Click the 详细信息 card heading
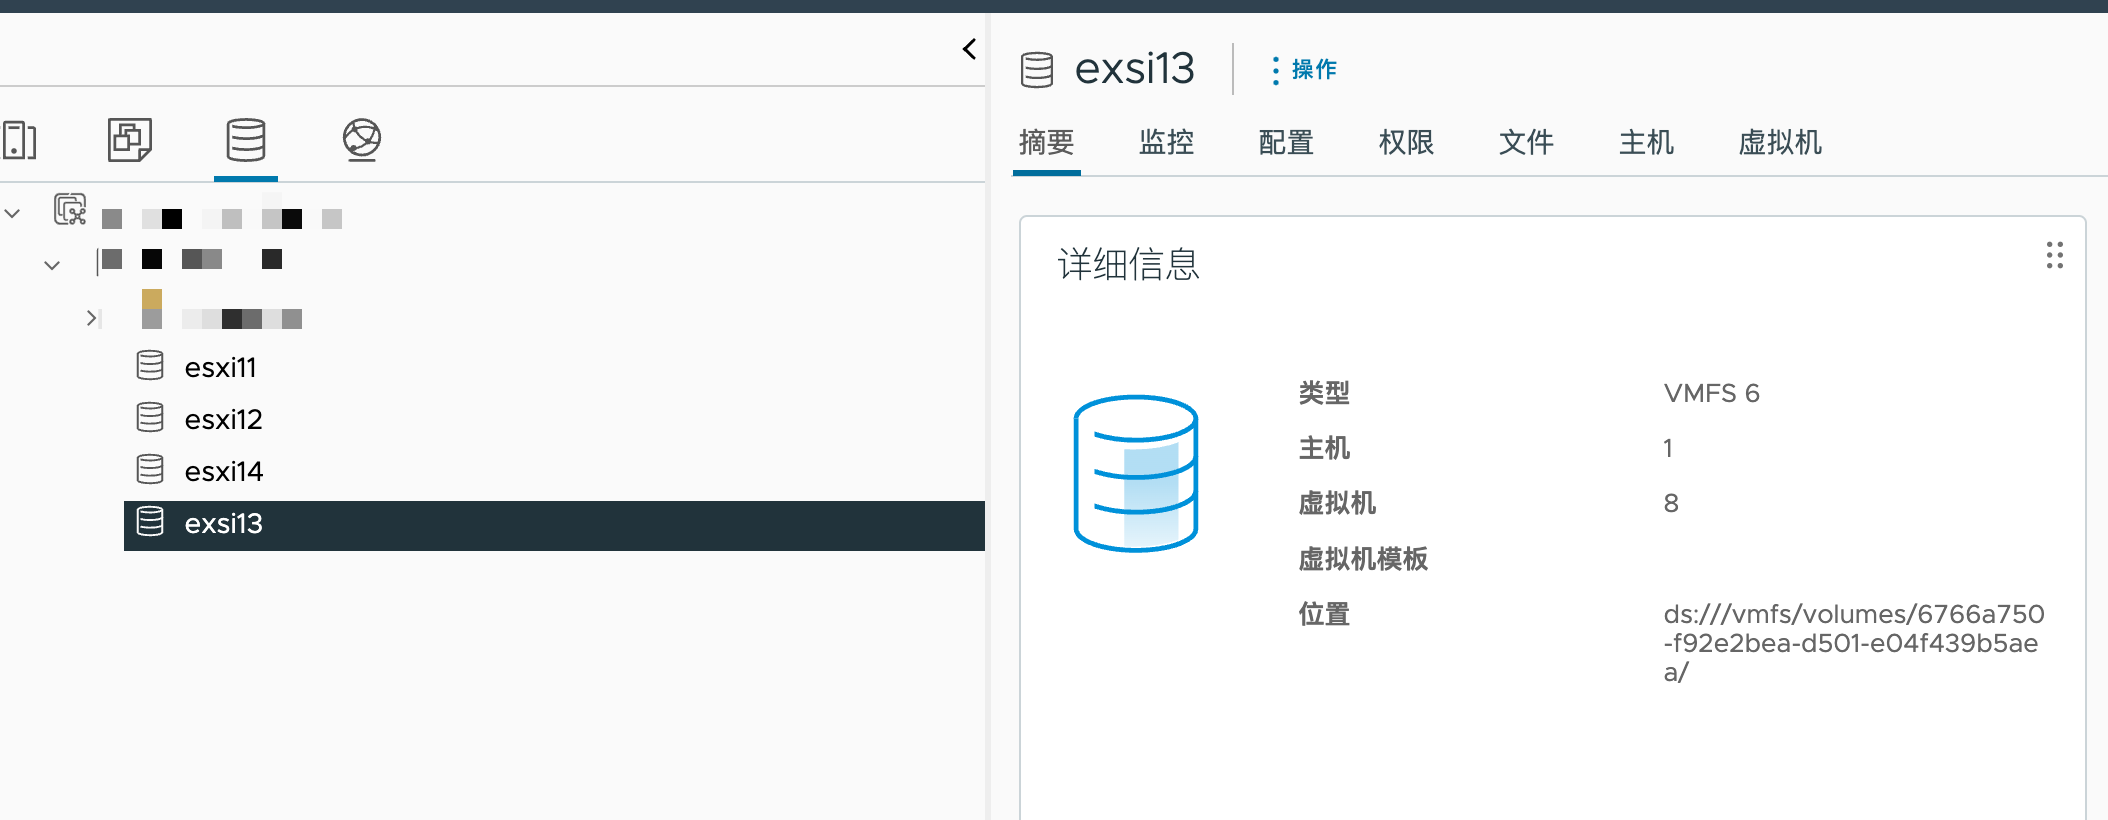This screenshot has width=2108, height=820. tap(1128, 265)
